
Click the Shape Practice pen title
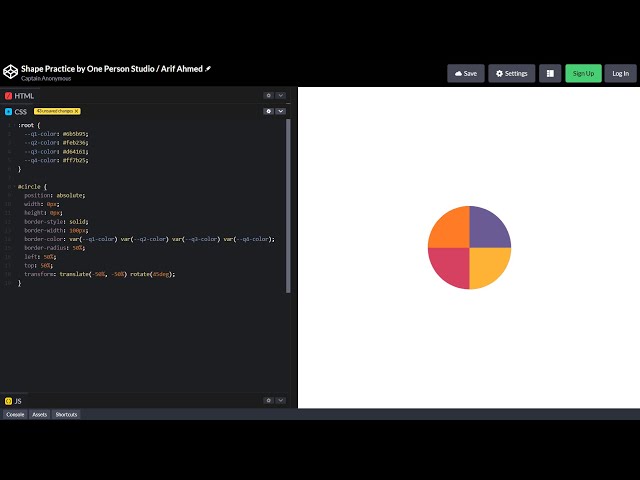coord(112,69)
